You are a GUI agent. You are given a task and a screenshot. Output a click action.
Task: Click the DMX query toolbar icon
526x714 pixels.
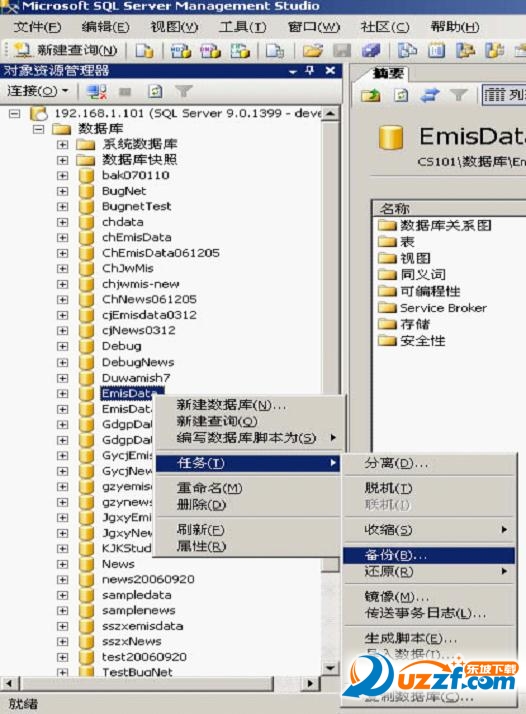[210, 51]
